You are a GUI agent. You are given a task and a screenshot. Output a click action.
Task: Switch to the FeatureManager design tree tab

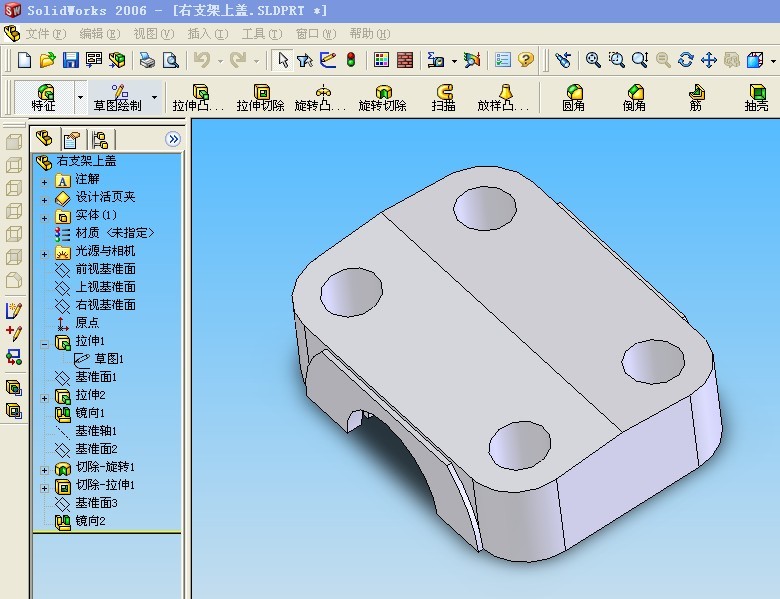pos(45,139)
